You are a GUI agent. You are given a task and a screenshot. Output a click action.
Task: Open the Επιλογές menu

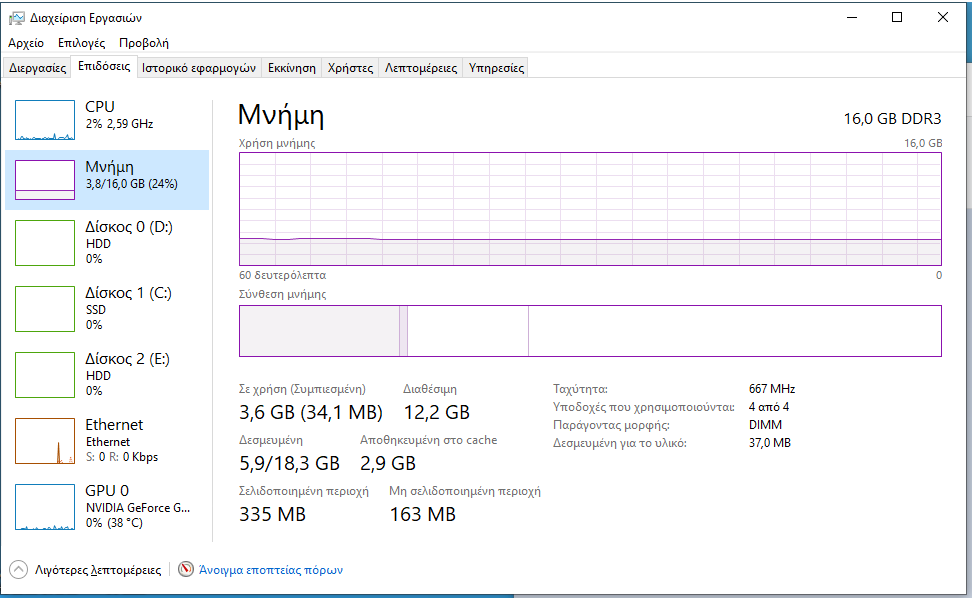click(81, 43)
